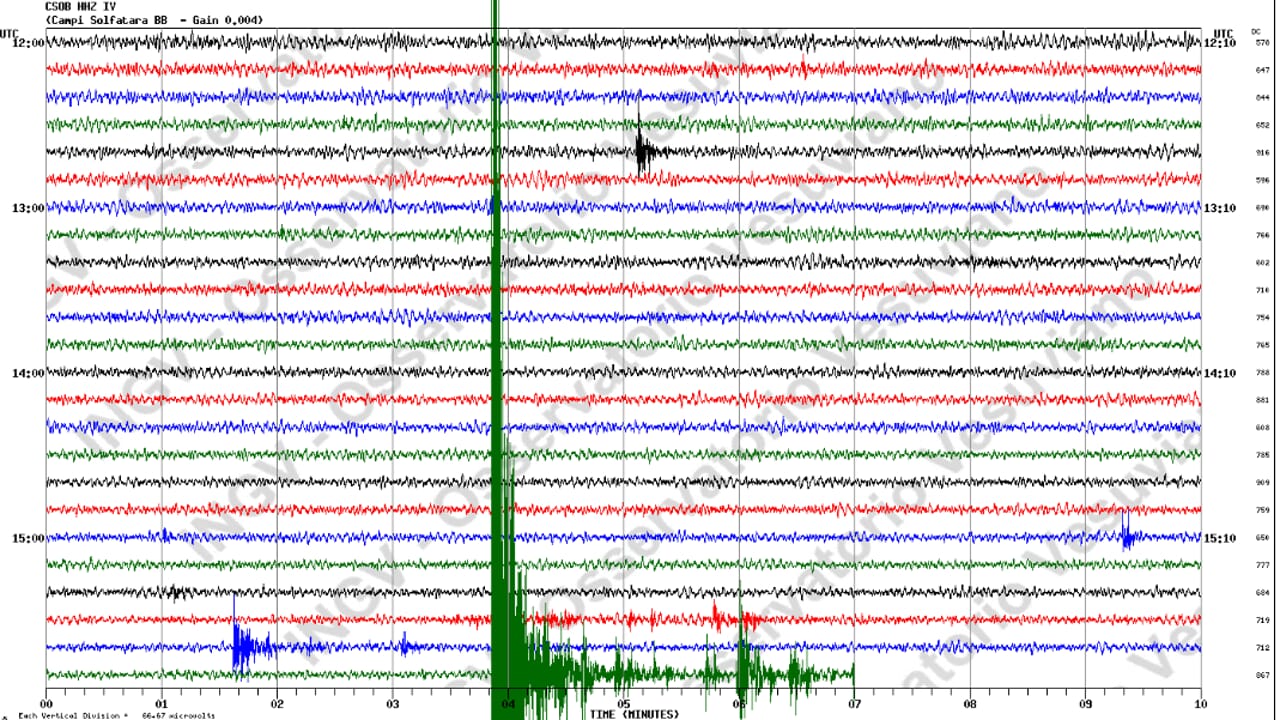Click the DC value 570
Screen dimensions: 1280x720
1262,43
